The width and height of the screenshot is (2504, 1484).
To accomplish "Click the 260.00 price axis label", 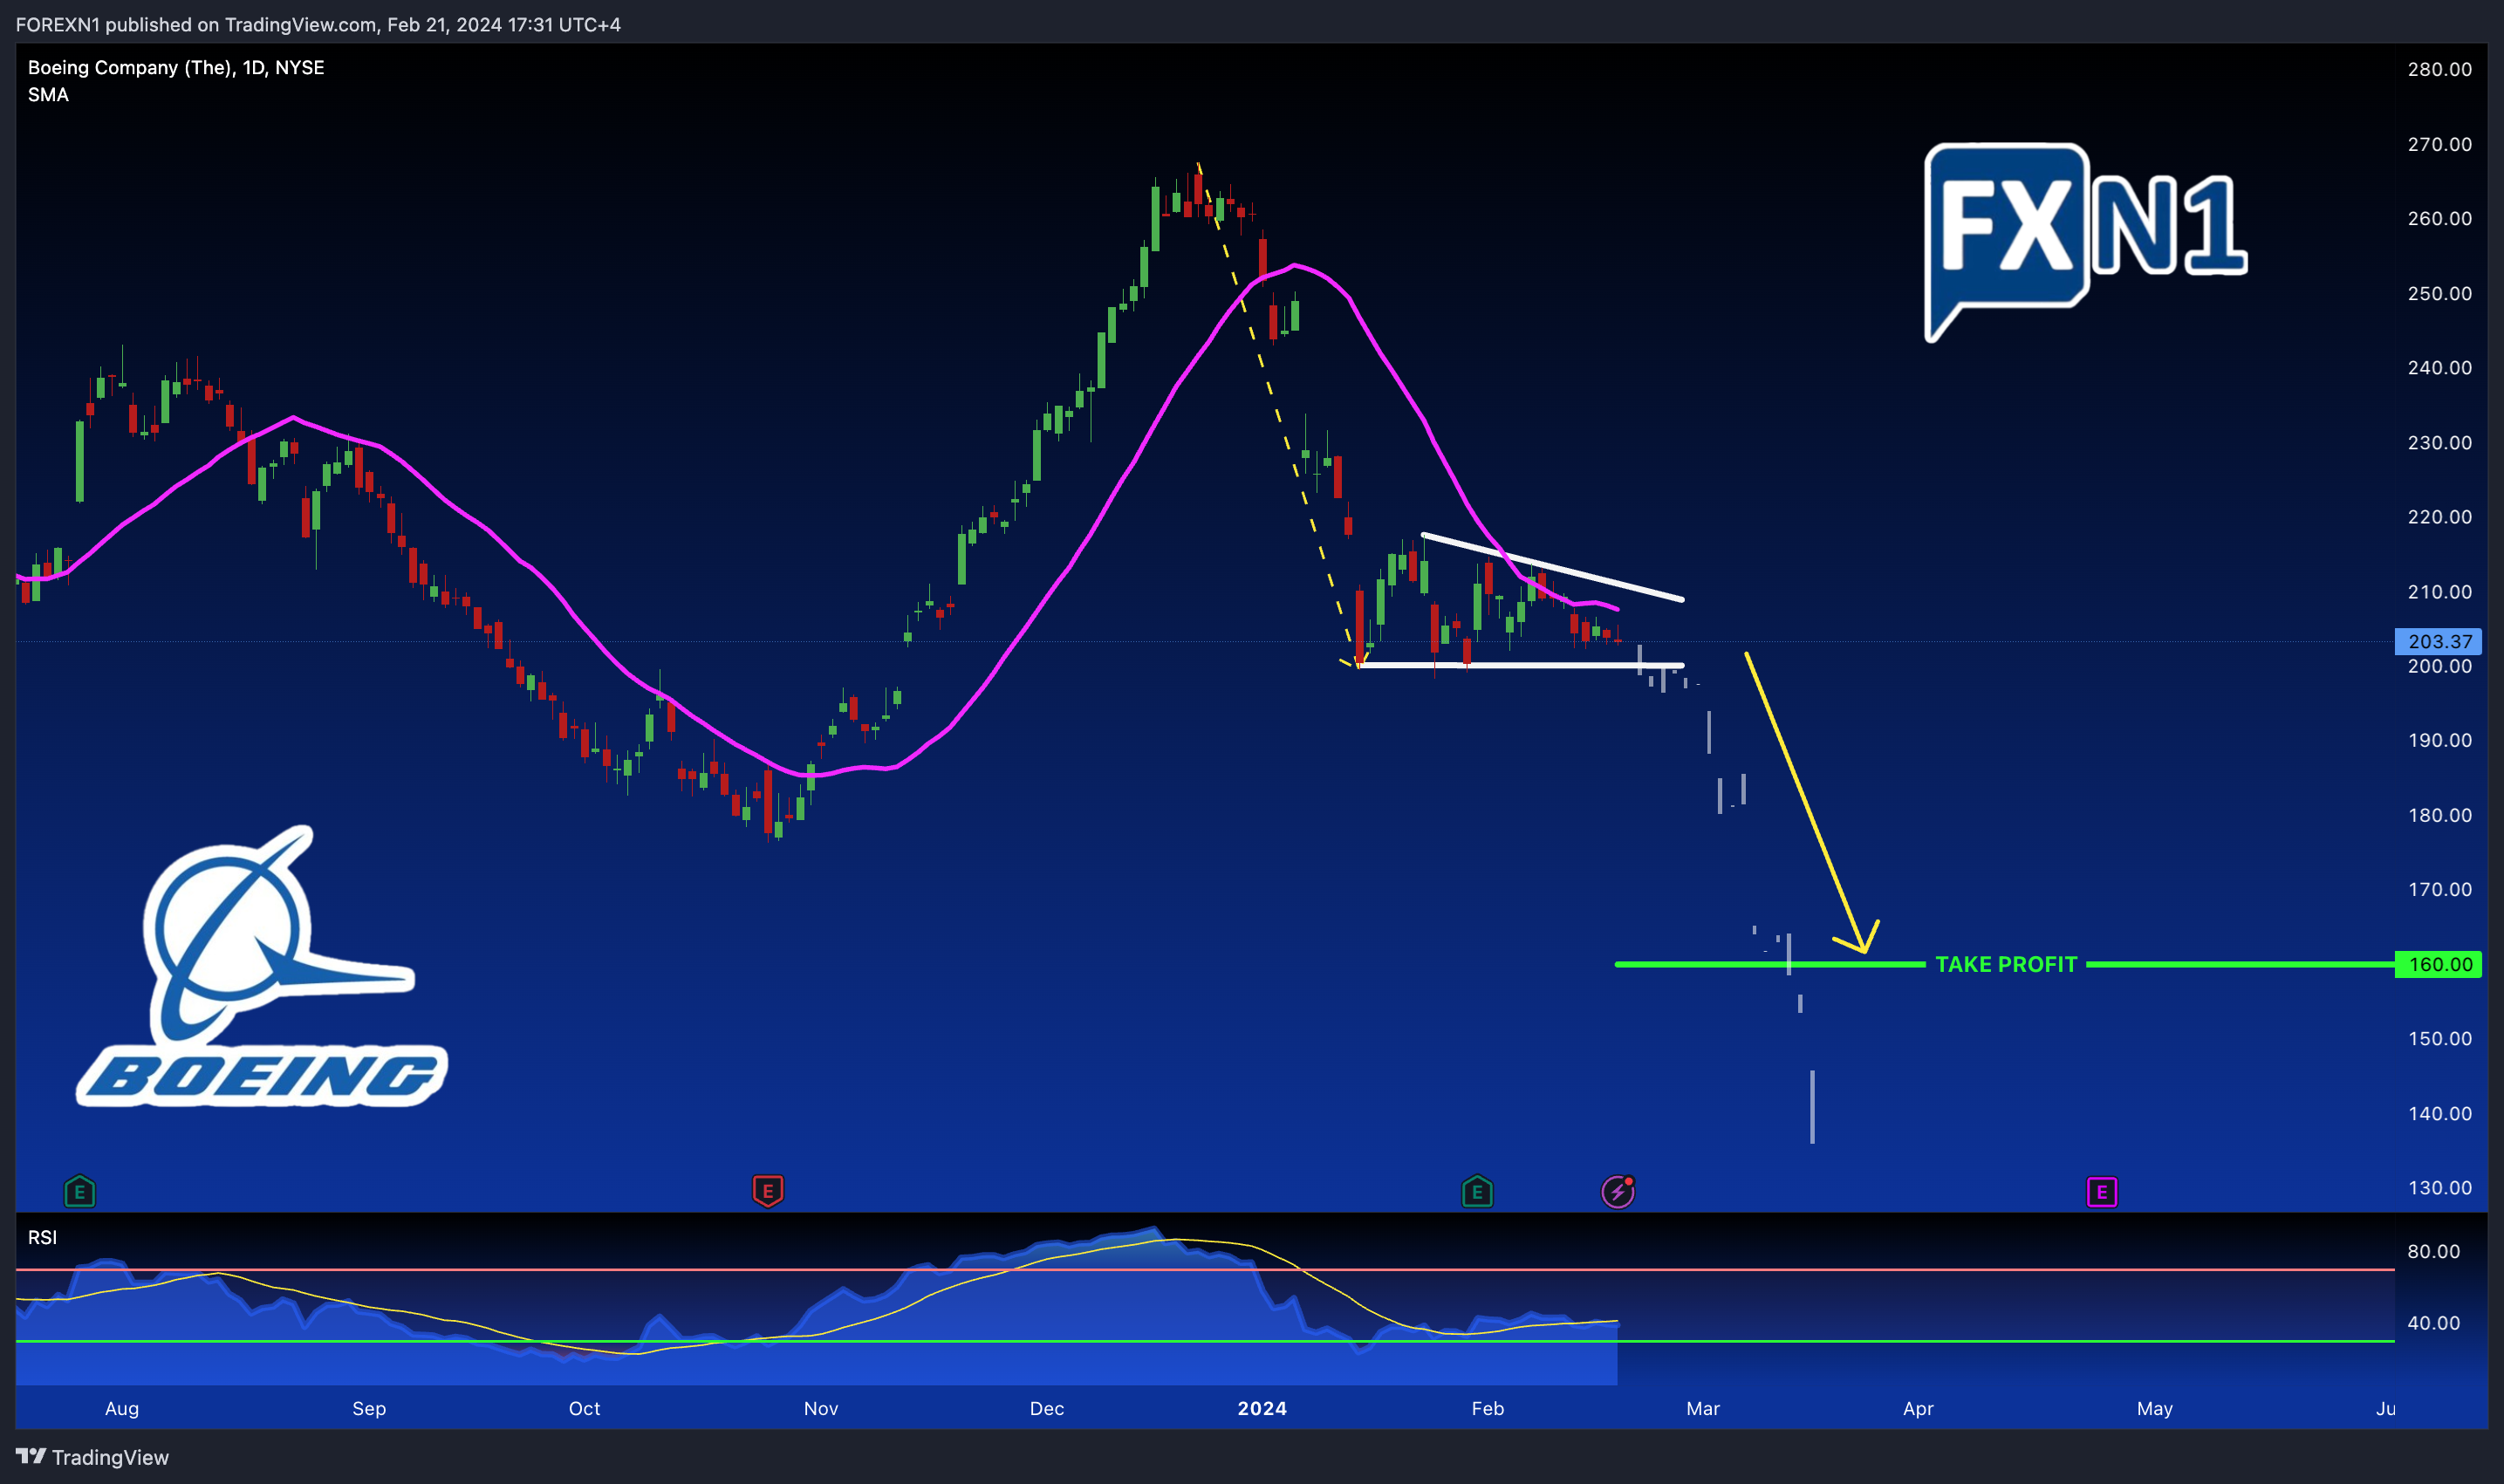I will click(x=2440, y=218).
